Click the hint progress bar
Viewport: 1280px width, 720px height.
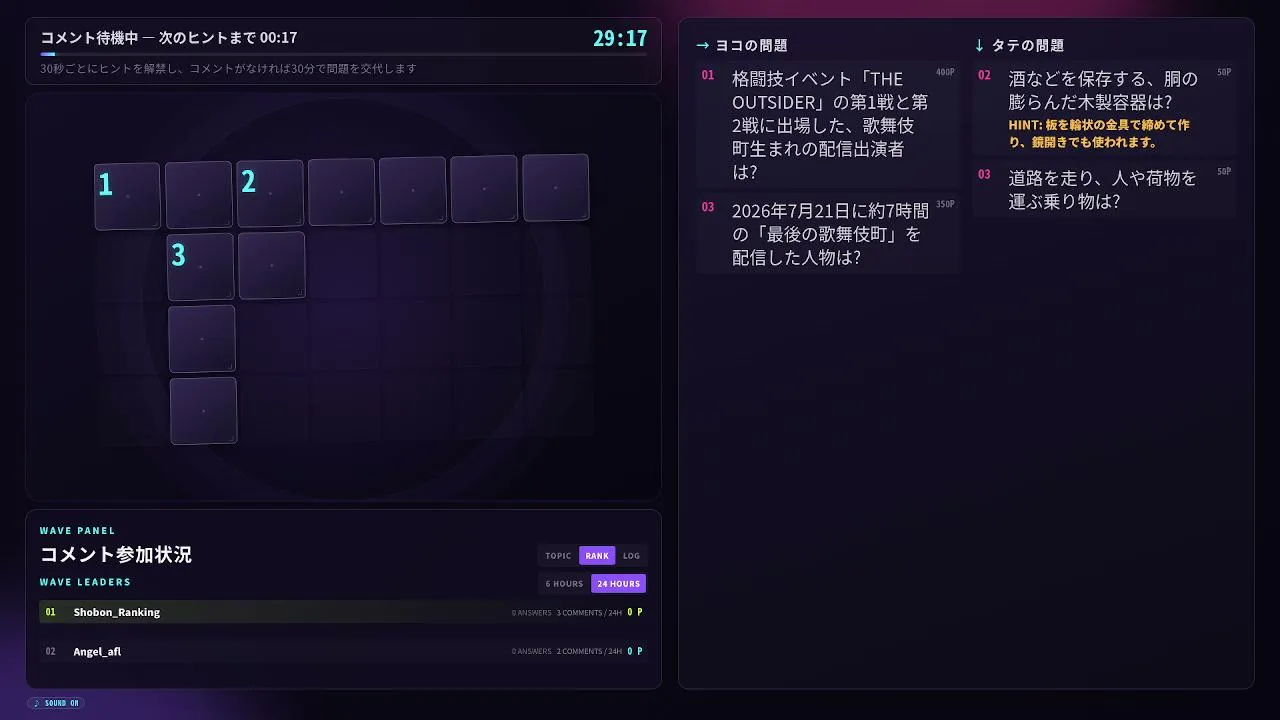(x=343, y=54)
